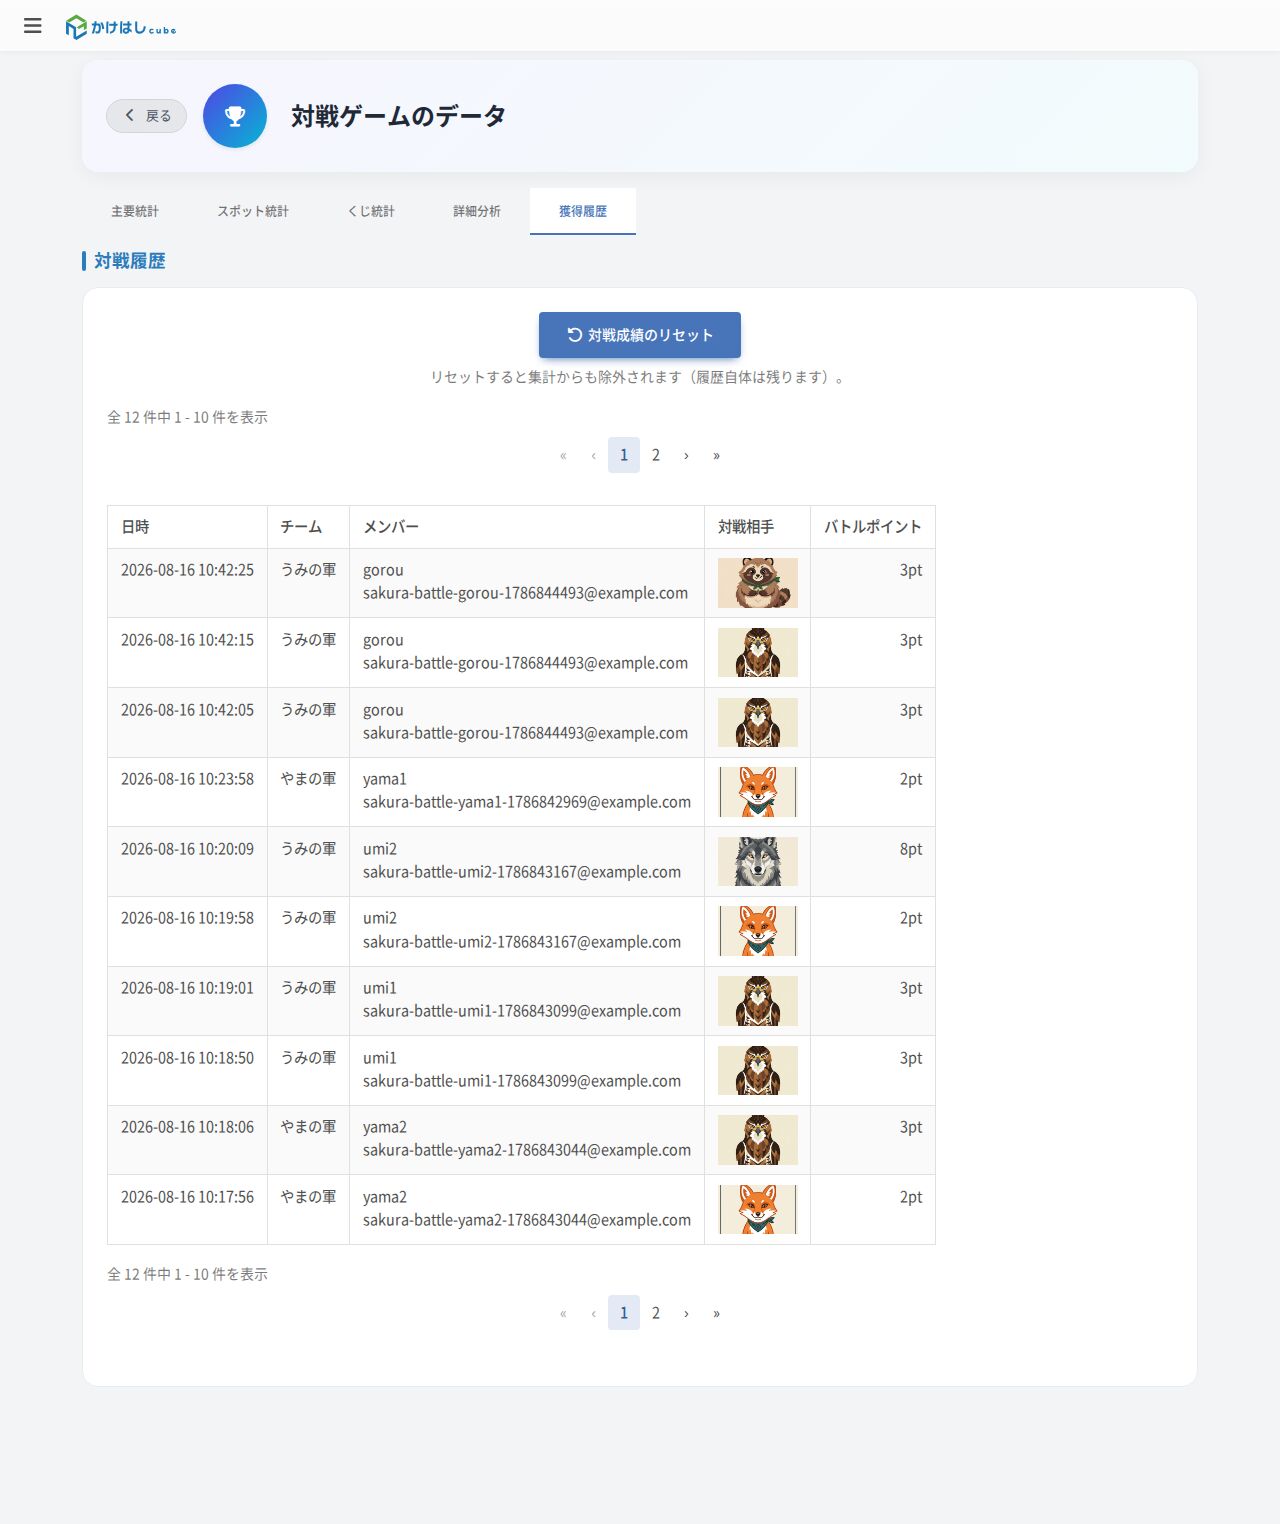
Task: Go to first page with bottom « arrow
Action: pos(563,1313)
